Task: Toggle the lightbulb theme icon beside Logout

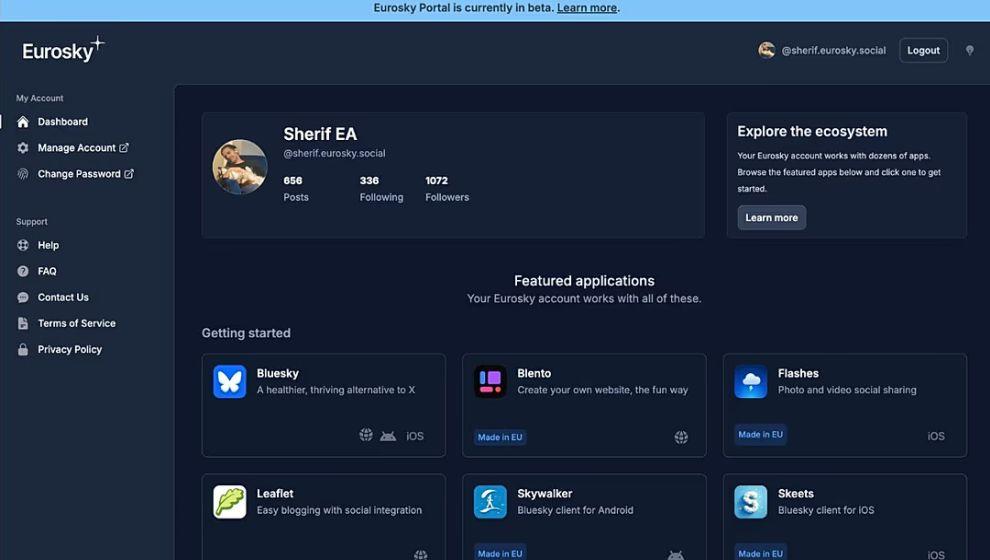Action: [x=969, y=50]
